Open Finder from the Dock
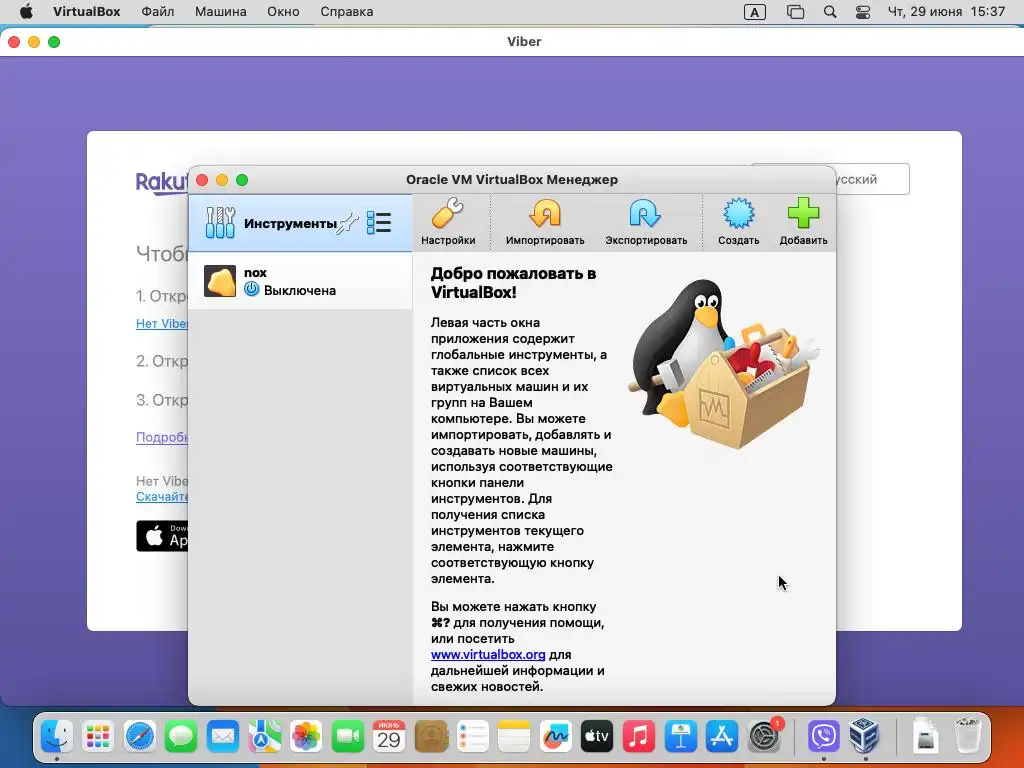1024x768 pixels. click(57, 737)
